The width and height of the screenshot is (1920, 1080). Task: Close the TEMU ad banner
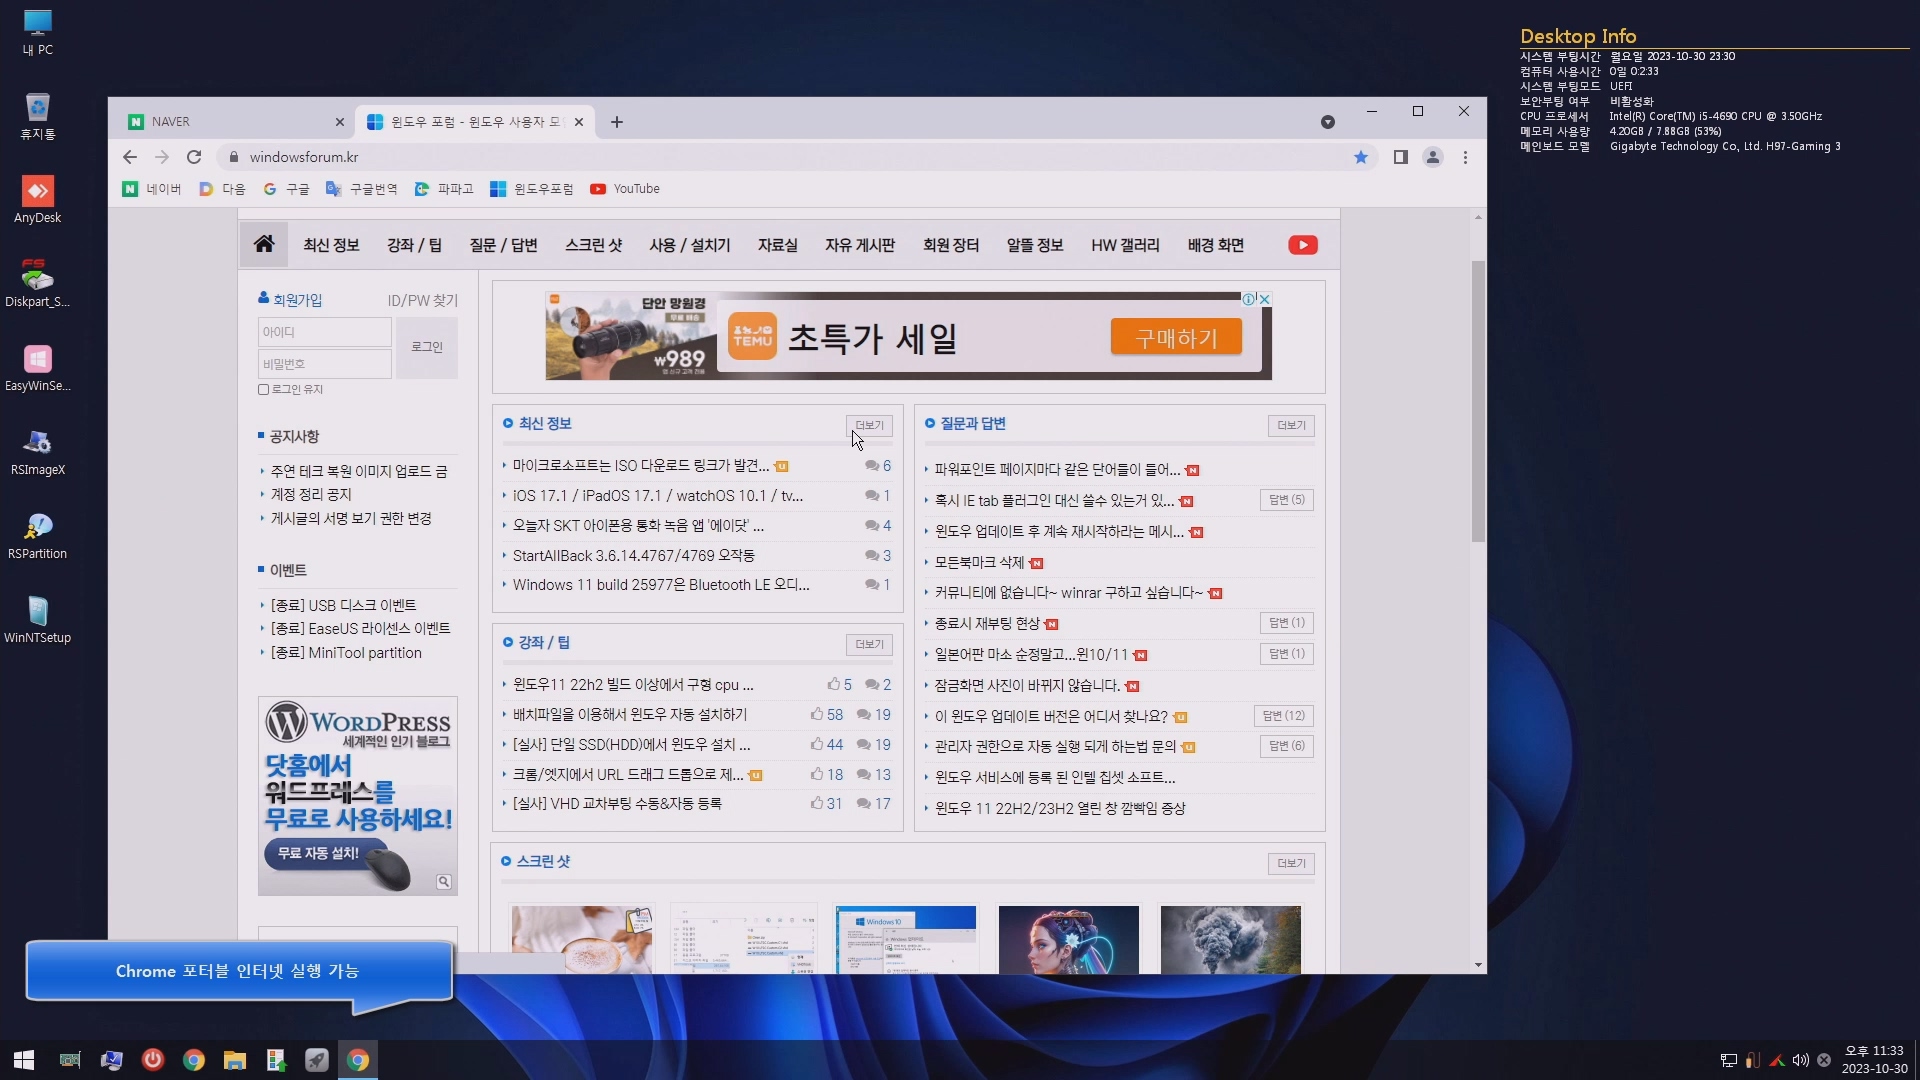coord(1264,299)
